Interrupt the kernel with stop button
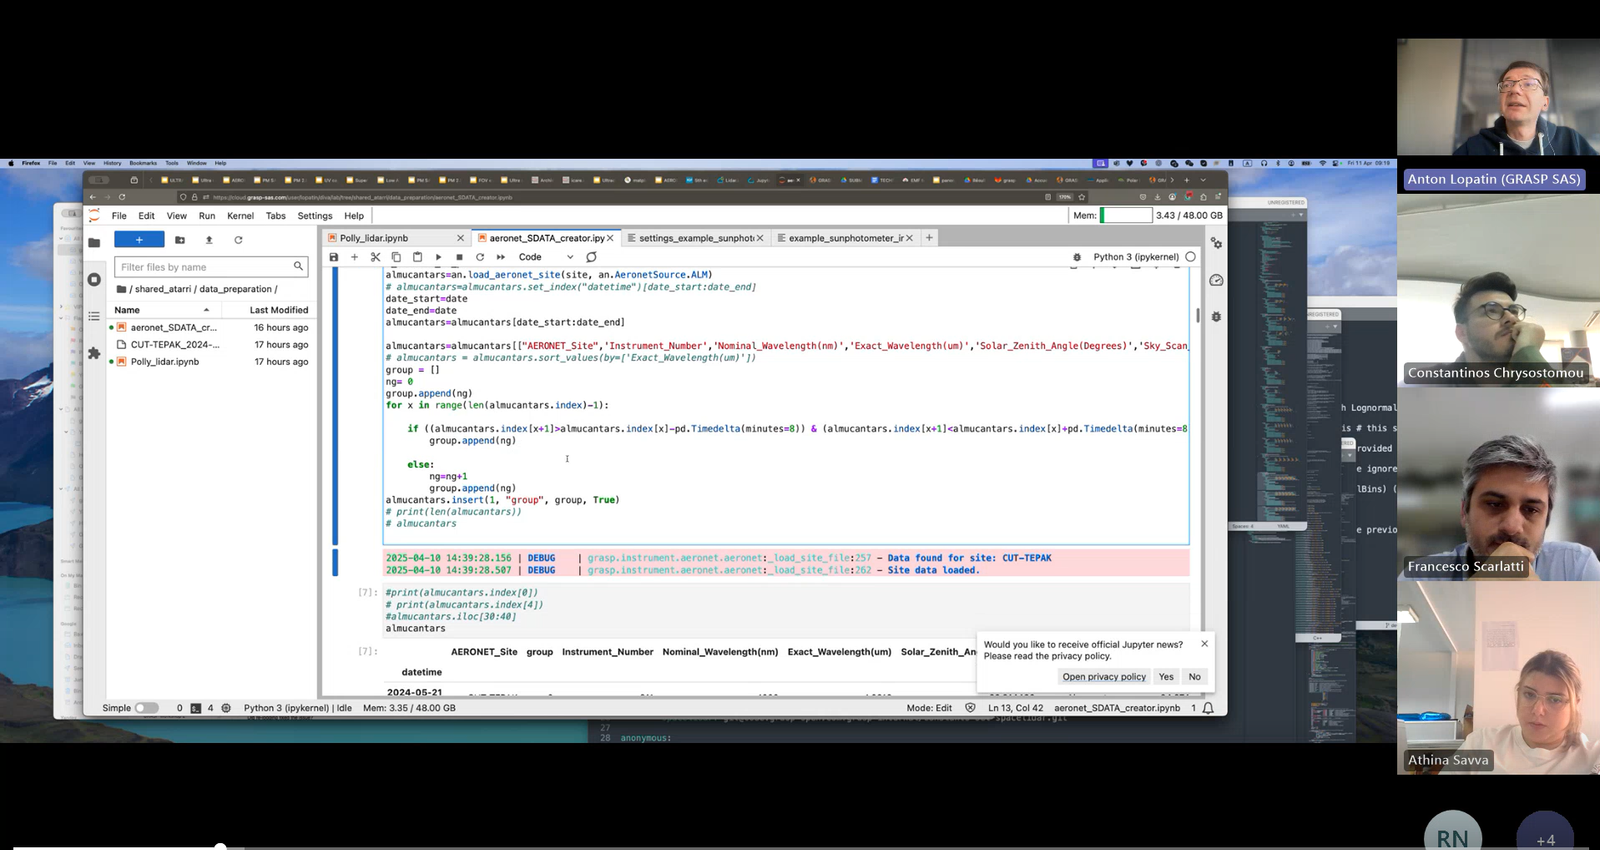The width and height of the screenshot is (1600, 850). [459, 257]
